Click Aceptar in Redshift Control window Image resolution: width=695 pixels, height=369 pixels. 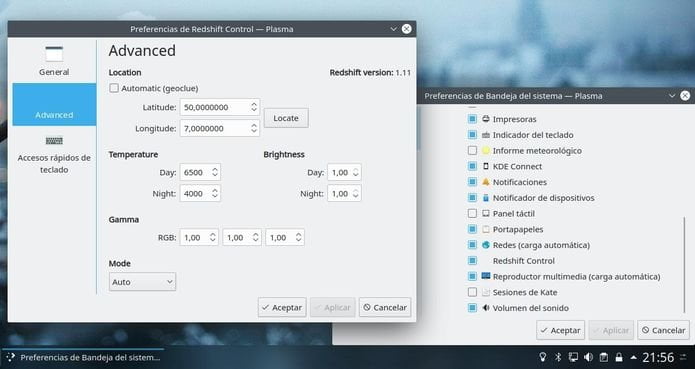click(282, 307)
